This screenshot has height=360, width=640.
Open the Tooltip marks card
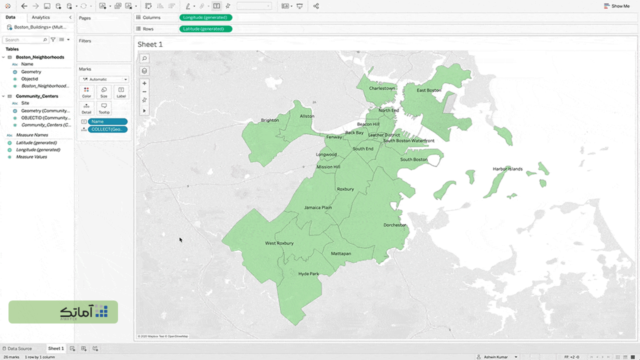pyautogui.click(x=104, y=109)
